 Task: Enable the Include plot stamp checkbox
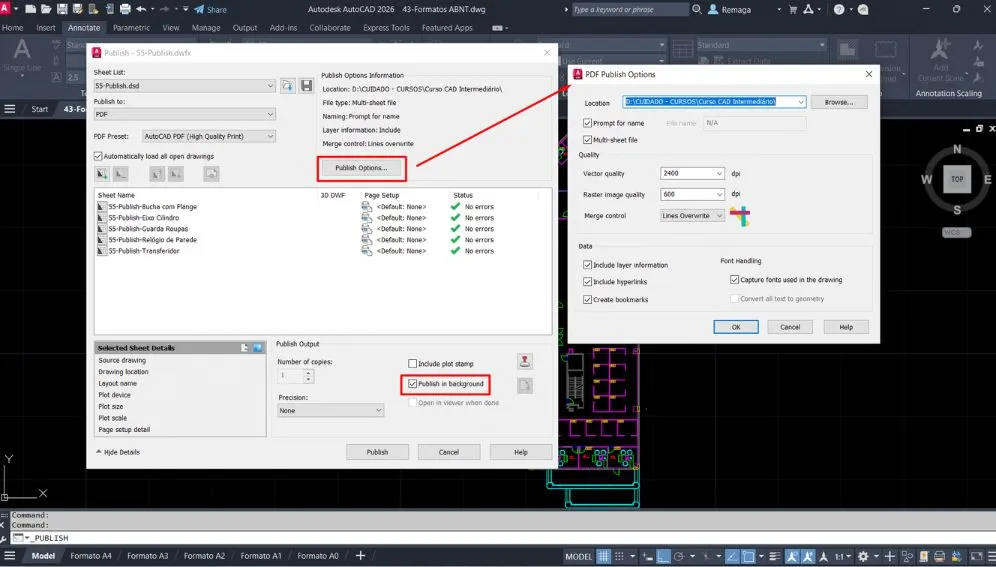(x=413, y=364)
